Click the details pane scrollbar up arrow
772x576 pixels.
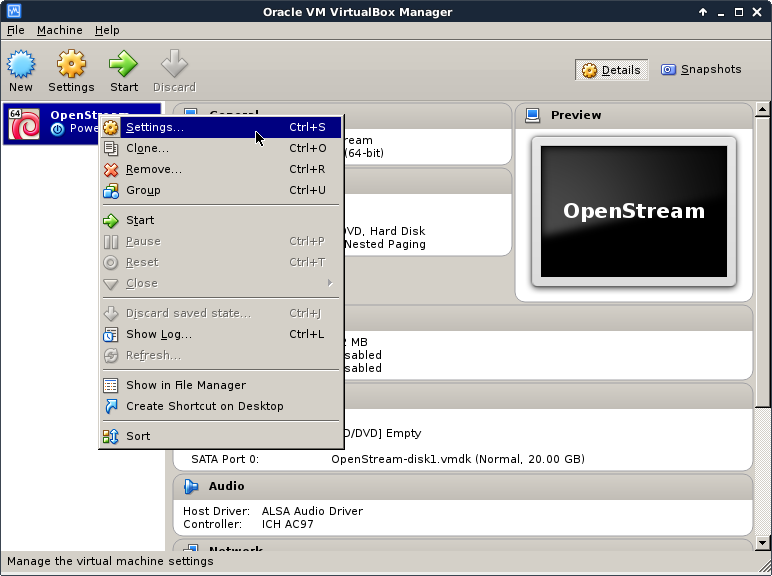click(762, 109)
